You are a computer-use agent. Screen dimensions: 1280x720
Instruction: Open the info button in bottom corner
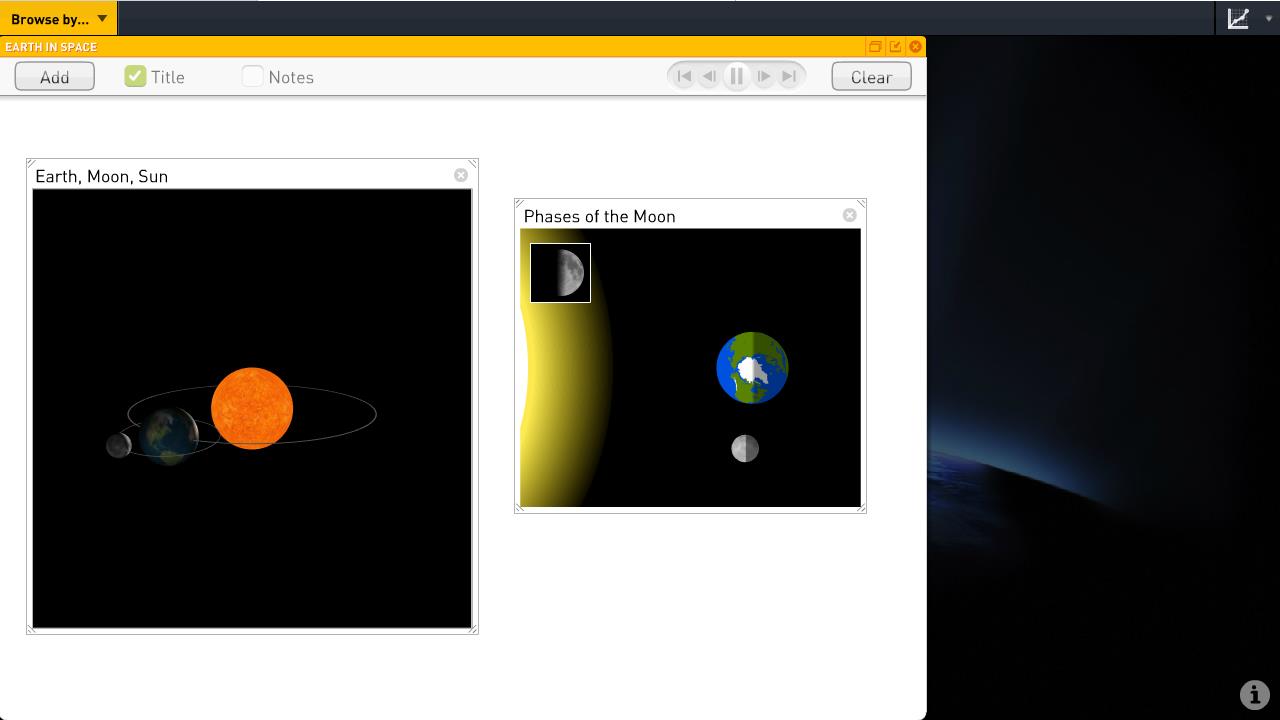[1255, 695]
